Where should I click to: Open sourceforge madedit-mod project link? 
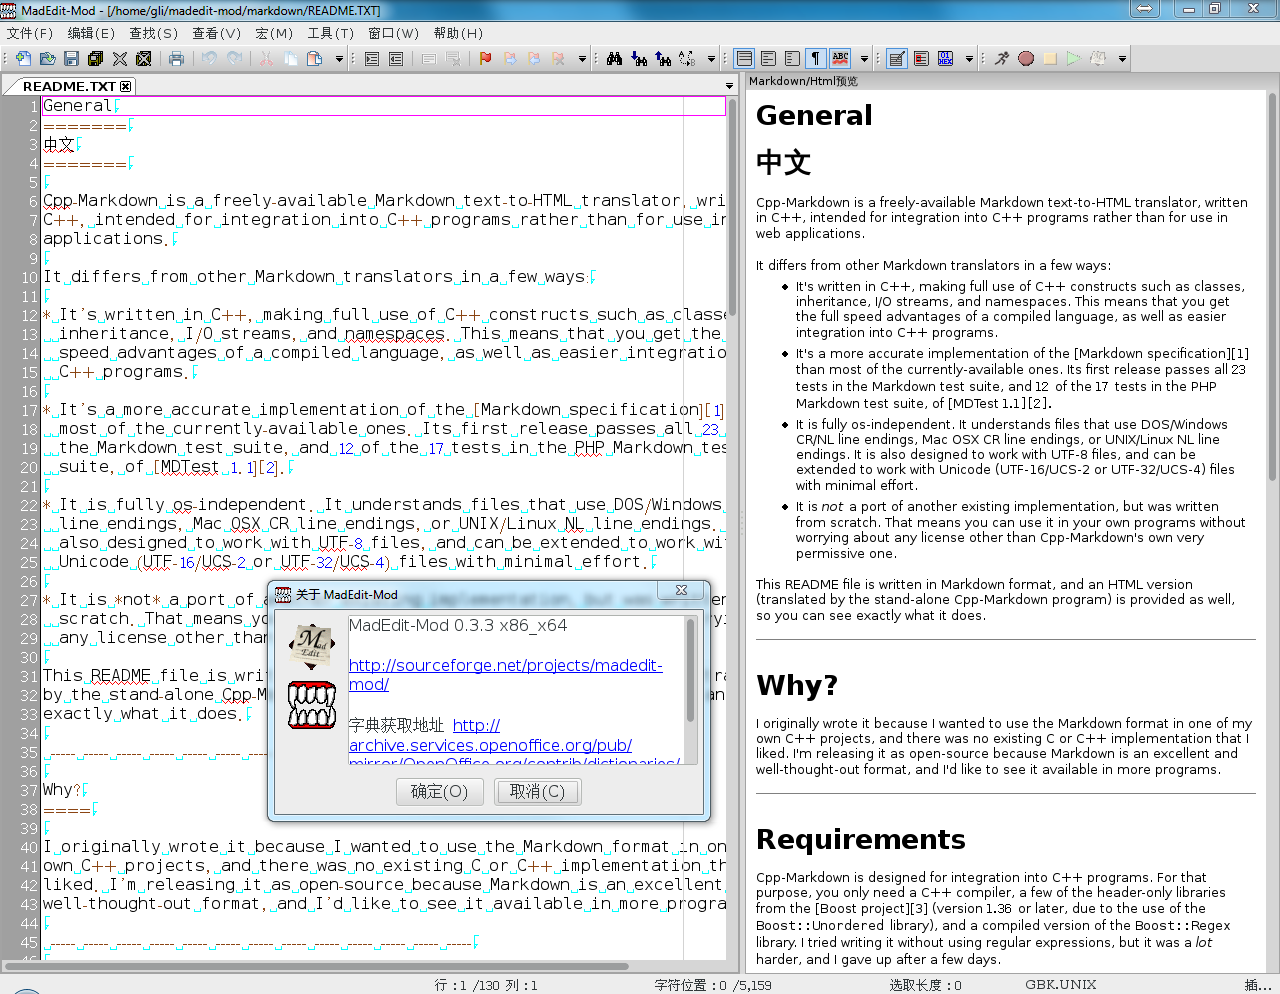506,675
